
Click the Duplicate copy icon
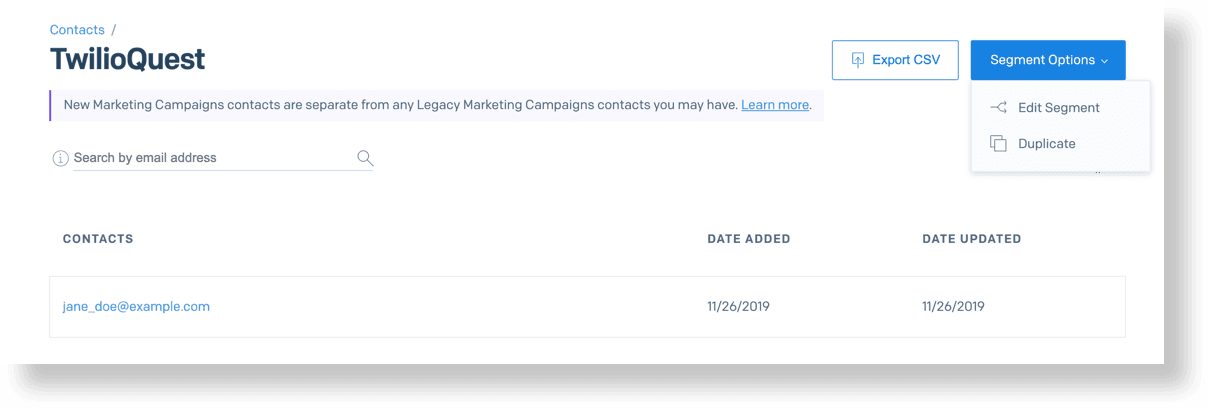point(997,144)
